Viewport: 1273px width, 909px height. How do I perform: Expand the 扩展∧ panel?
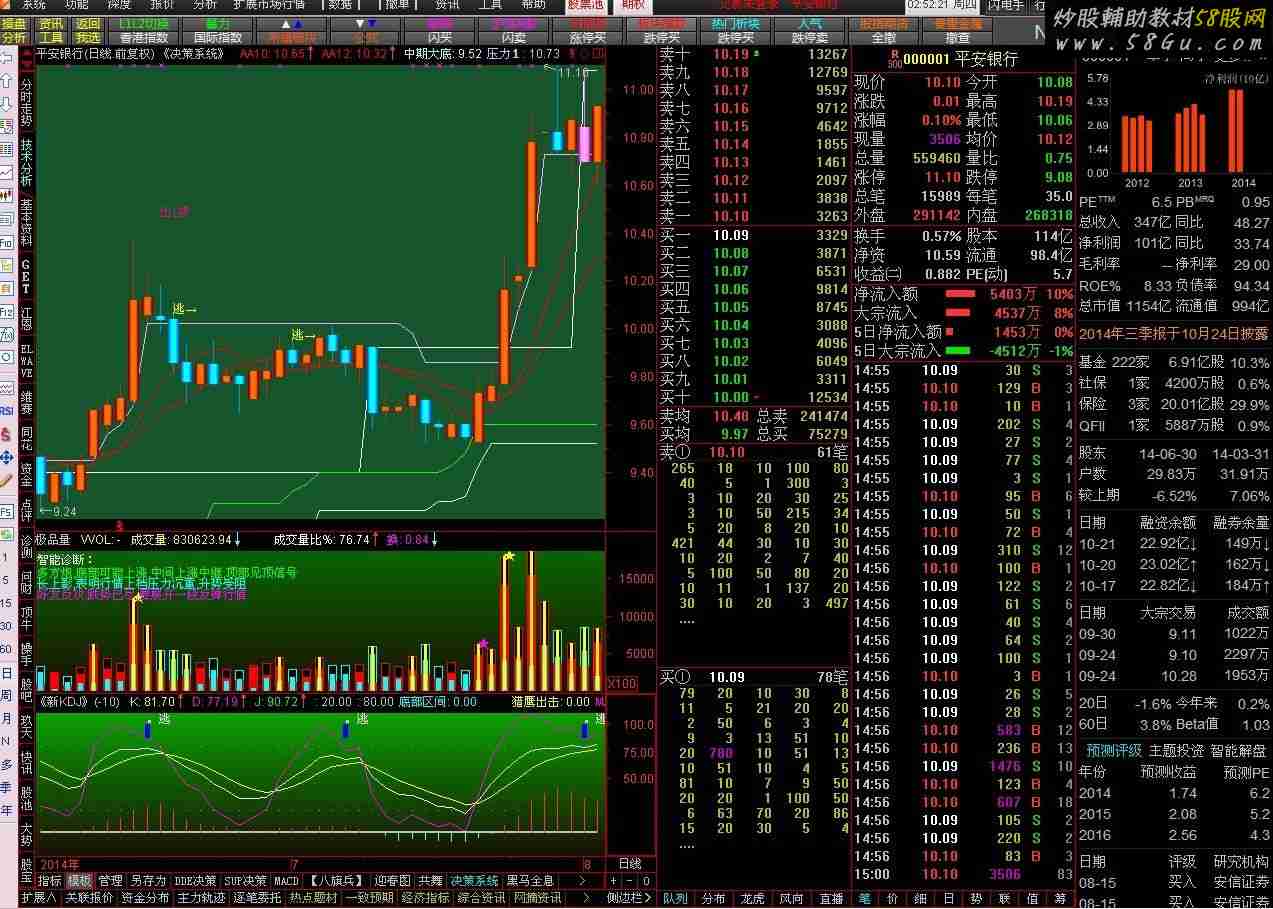pyautogui.click(x=38, y=898)
